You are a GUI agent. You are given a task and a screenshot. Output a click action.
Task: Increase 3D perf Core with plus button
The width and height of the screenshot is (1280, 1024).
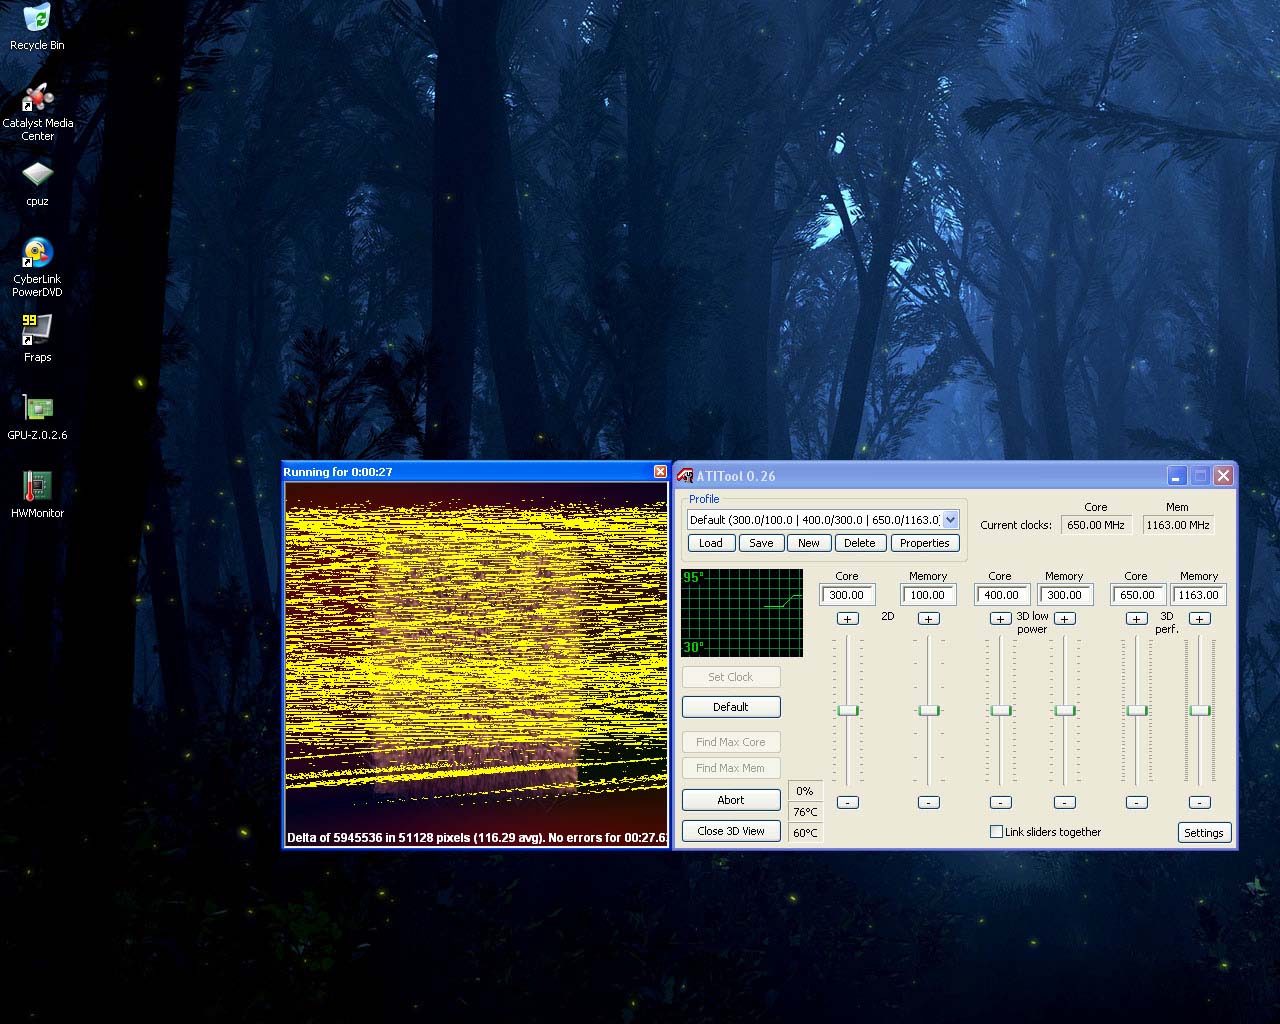[1137, 619]
